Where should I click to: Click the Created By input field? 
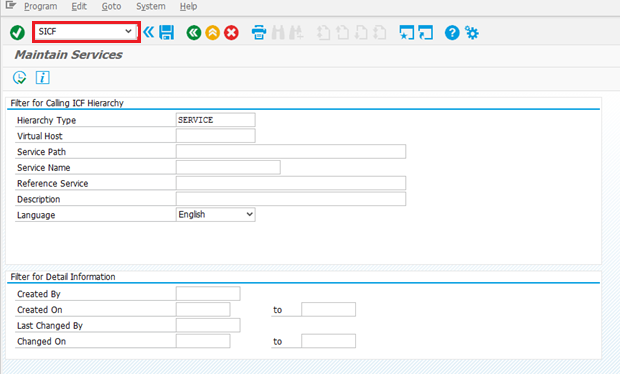(208, 293)
